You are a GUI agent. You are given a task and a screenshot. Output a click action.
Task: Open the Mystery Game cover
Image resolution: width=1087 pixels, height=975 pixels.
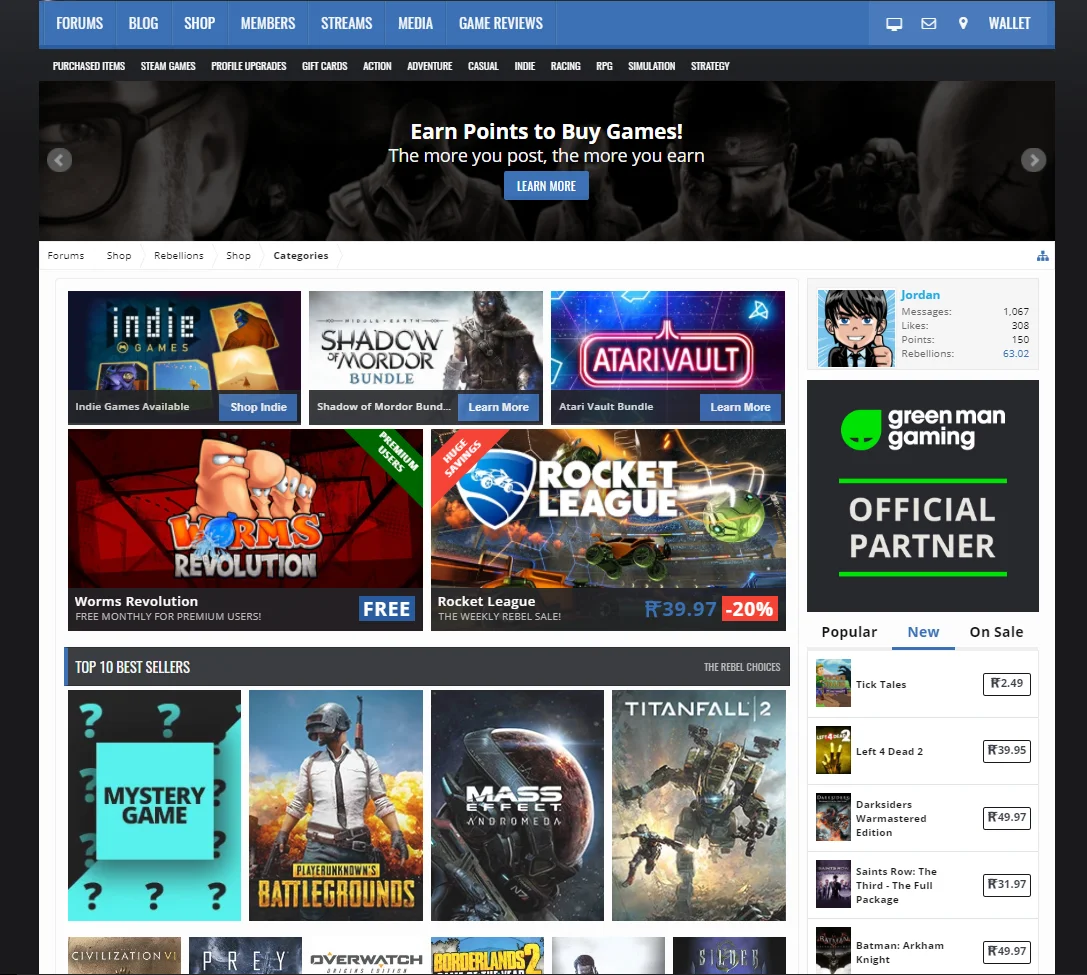[154, 805]
